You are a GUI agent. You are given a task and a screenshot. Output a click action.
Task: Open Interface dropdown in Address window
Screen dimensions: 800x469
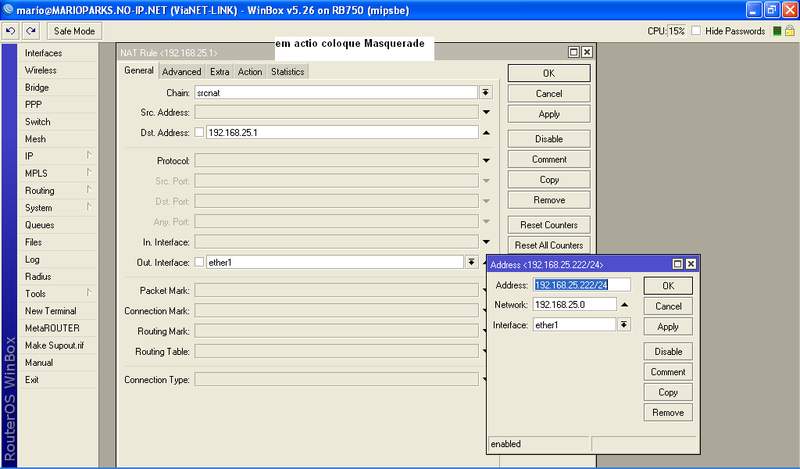point(623,325)
